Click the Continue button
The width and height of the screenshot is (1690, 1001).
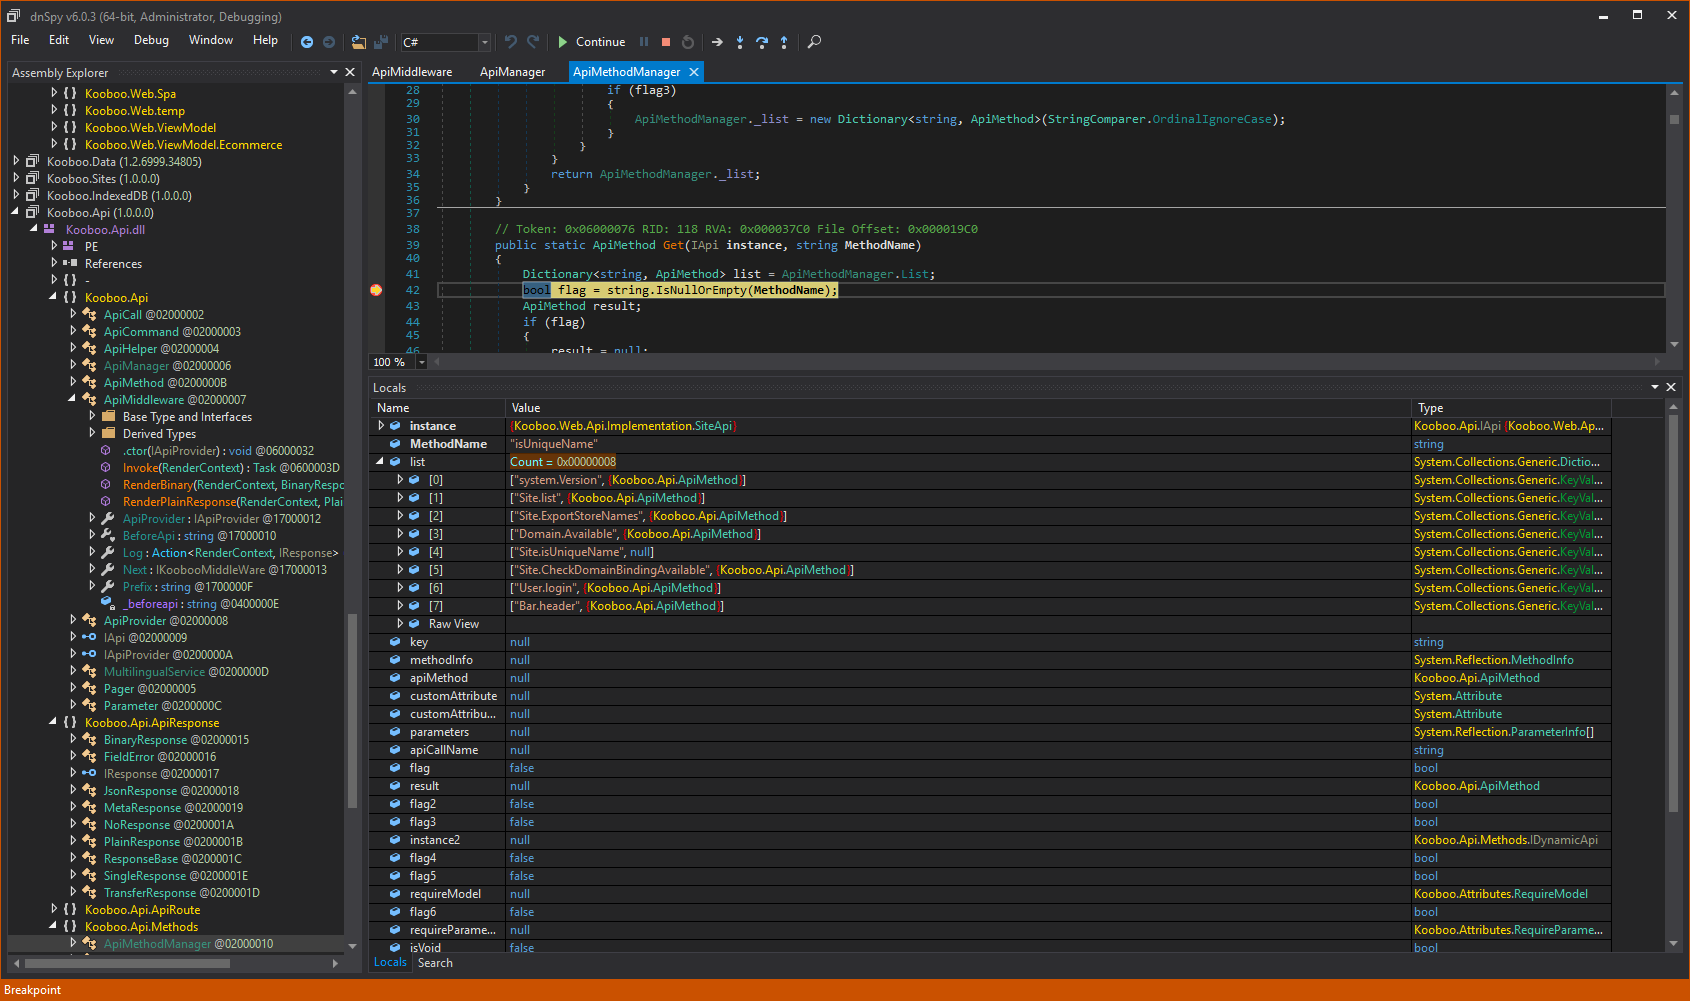pos(591,42)
